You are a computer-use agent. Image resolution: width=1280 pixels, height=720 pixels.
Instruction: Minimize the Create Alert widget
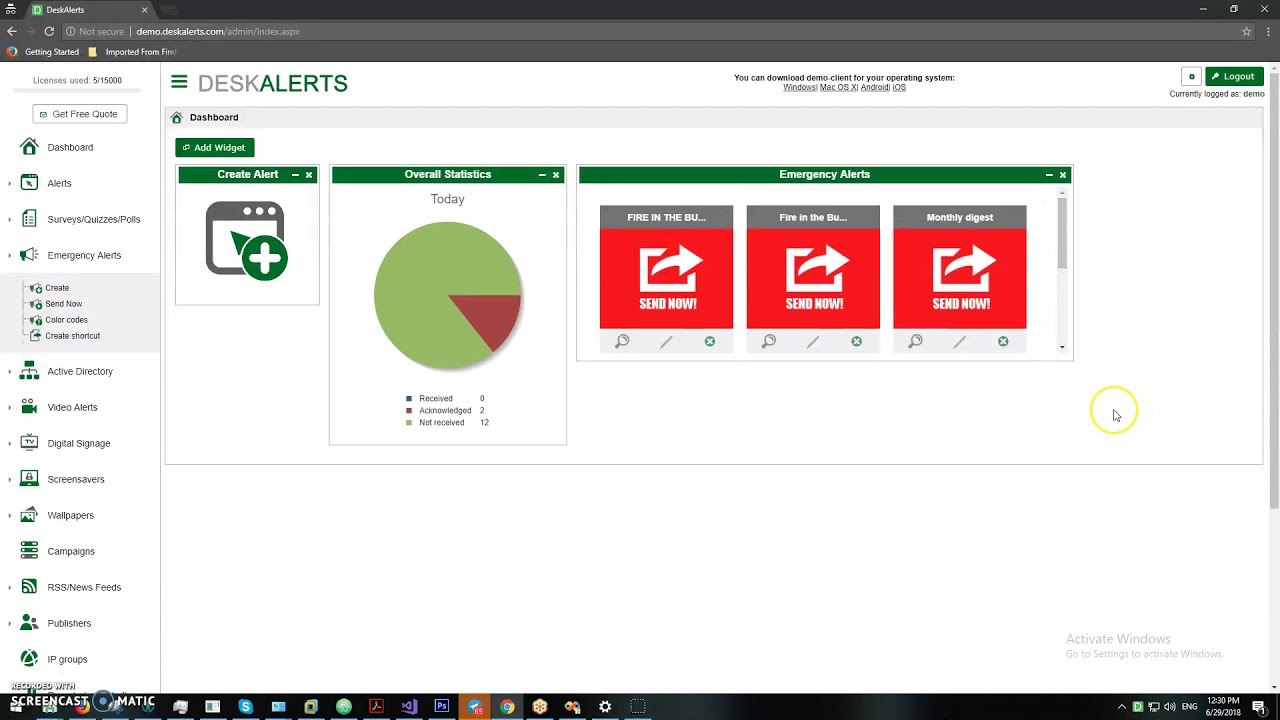(295, 175)
